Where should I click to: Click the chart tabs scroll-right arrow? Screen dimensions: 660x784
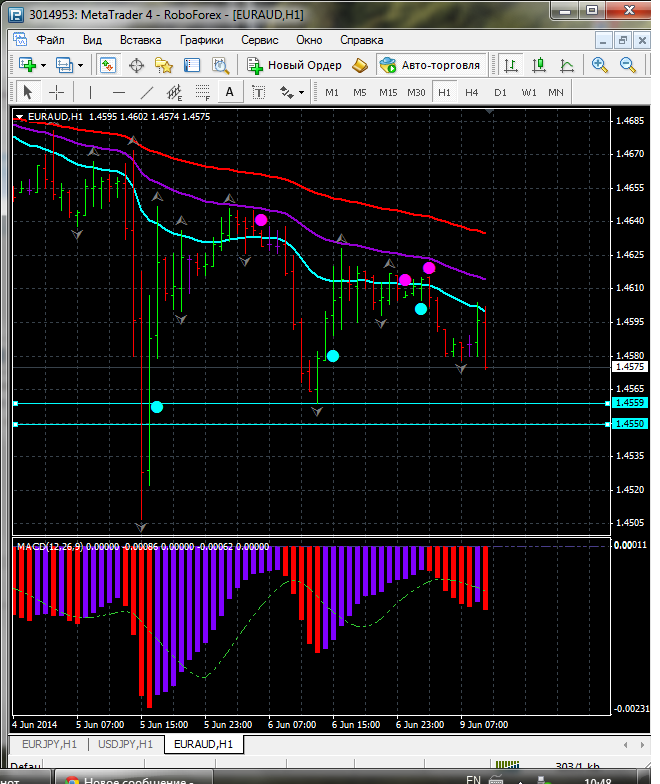(x=642, y=745)
